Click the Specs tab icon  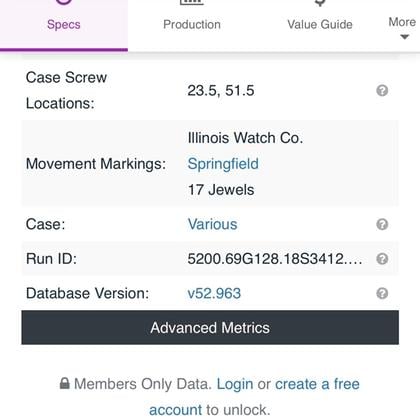[64, 2]
